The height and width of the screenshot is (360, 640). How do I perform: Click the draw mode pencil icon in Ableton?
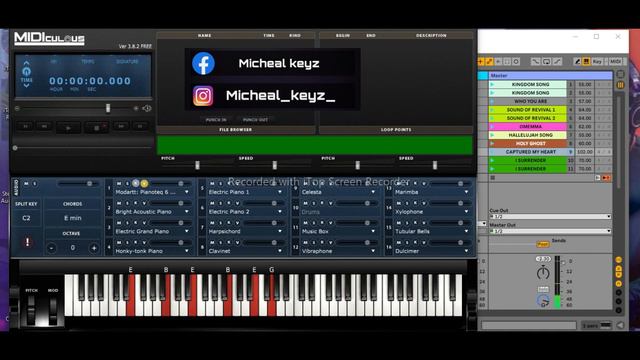click(577, 61)
